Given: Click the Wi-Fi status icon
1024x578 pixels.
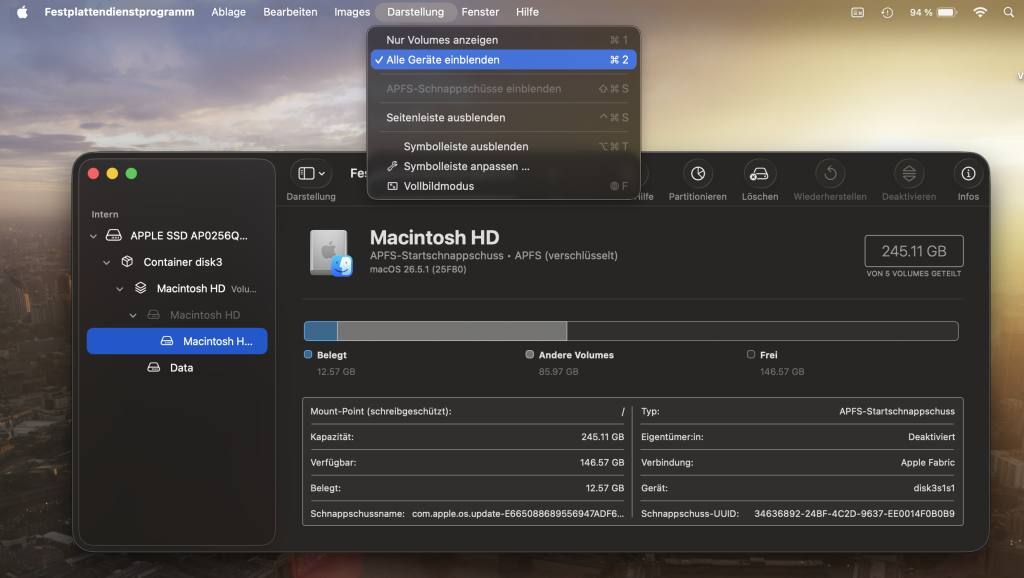Looking at the screenshot, I should [x=980, y=12].
